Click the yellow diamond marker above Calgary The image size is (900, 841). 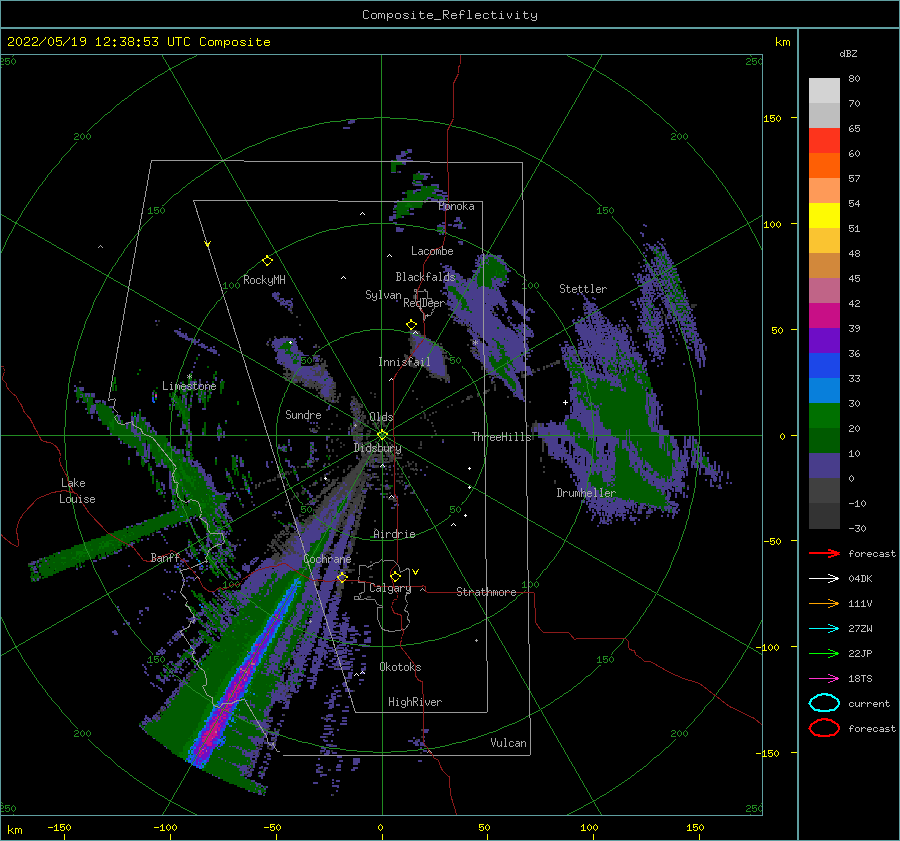[x=395, y=576]
